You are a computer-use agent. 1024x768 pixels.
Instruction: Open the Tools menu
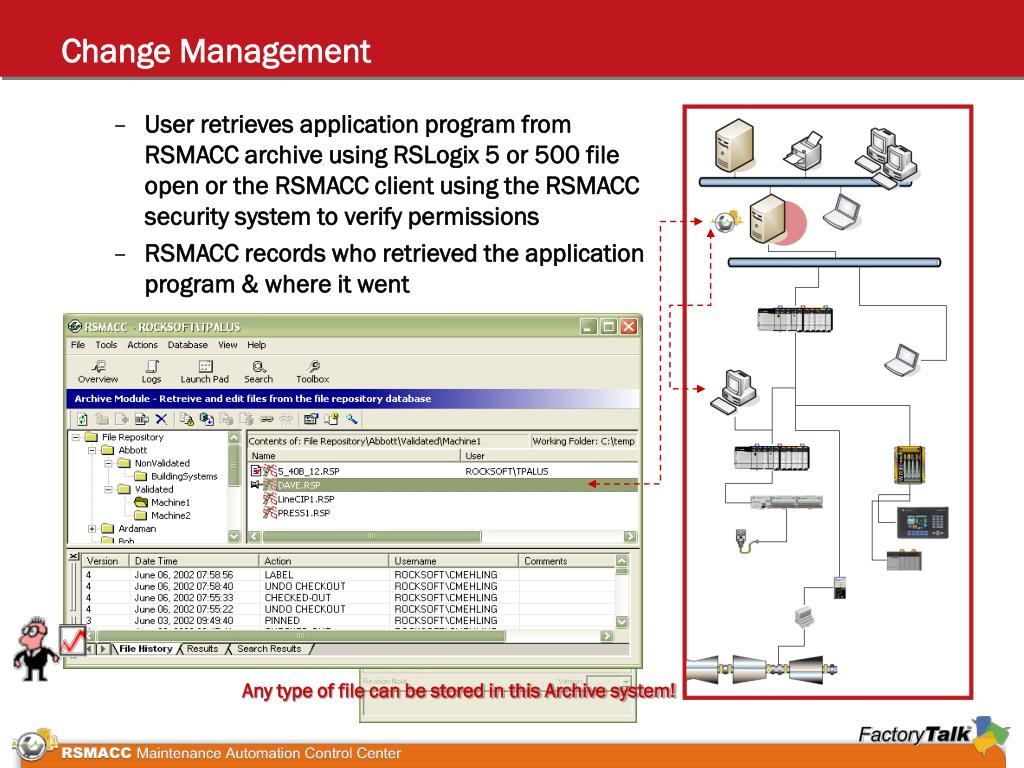pyautogui.click(x=106, y=345)
